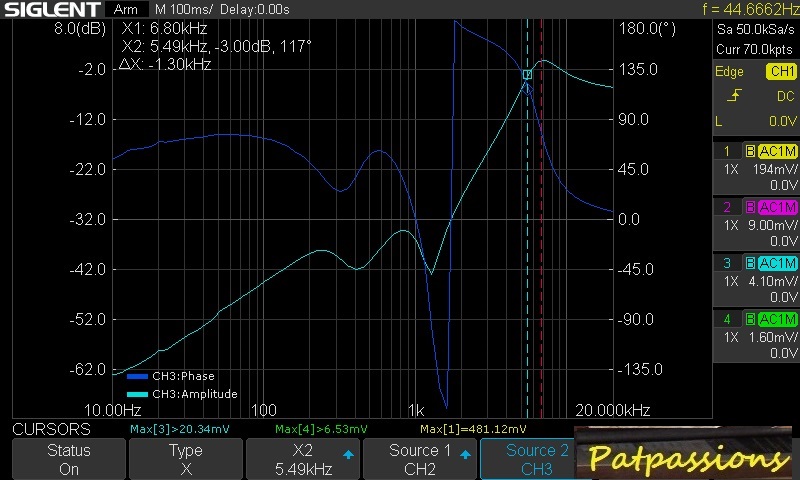Click the channel 1 yellow number indicator
Image resolution: width=800 pixels, height=480 pixels.
tap(727, 151)
